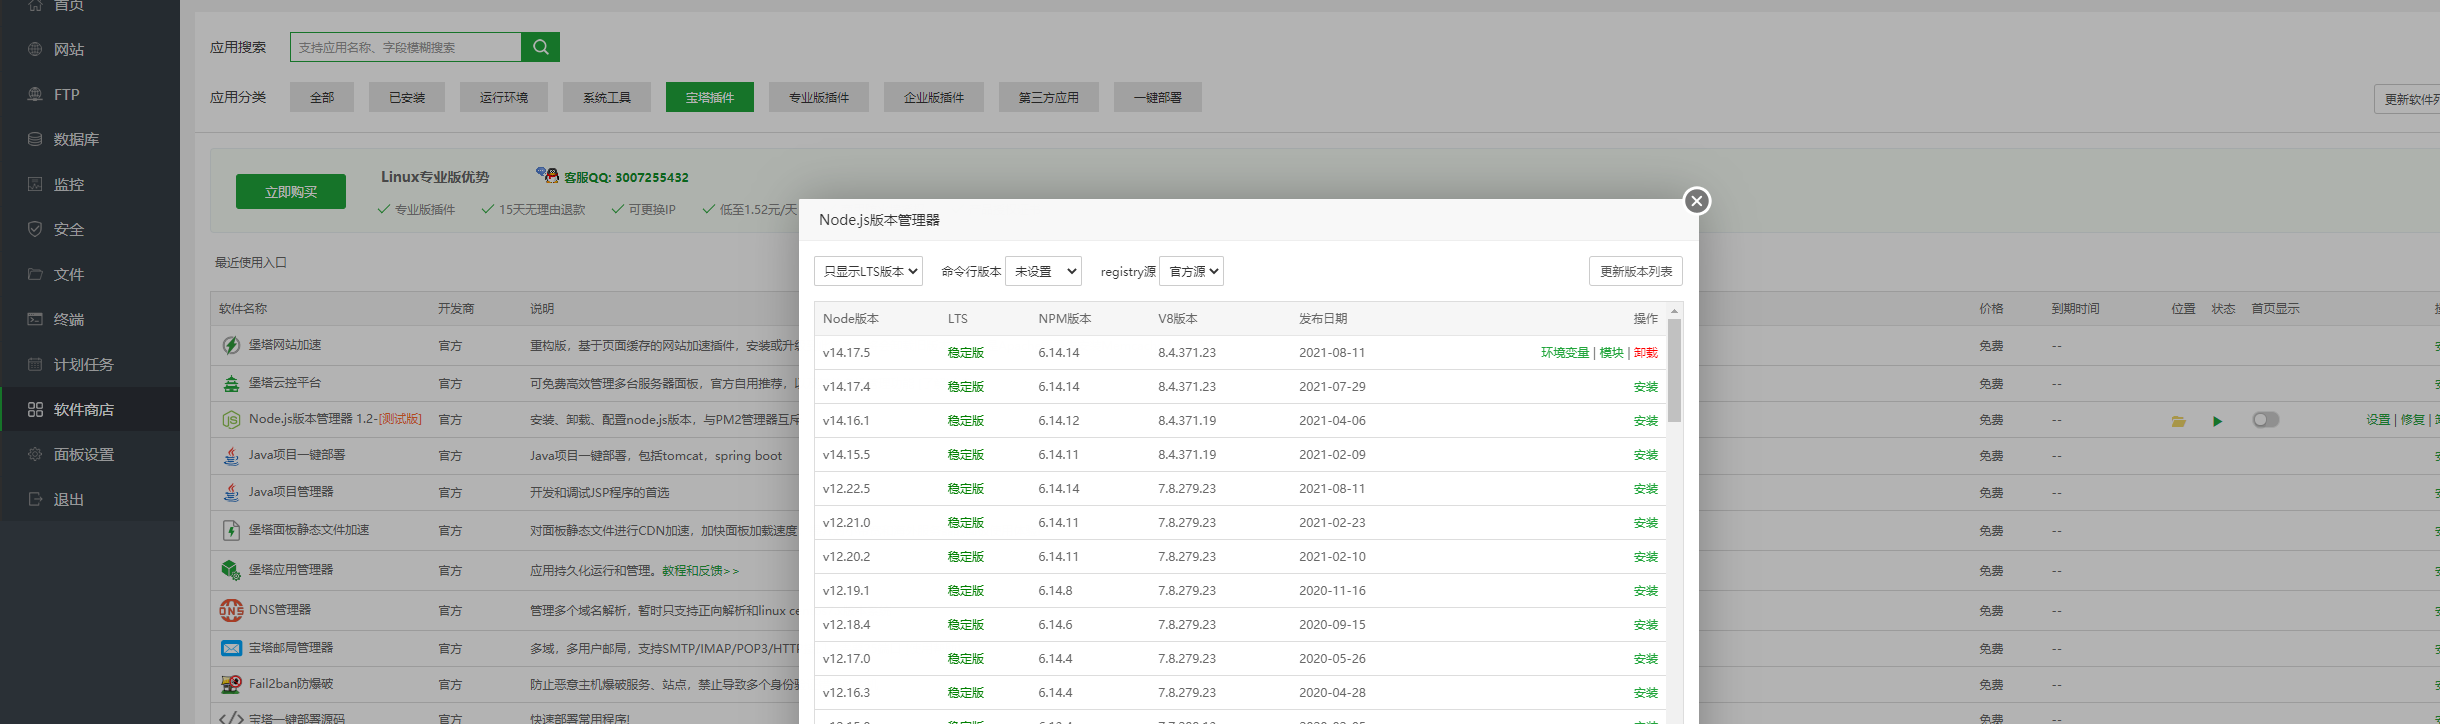The width and height of the screenshot is (2440, 724).
Task: Open folder icon in Node.js manager row
Action: 2178,421
